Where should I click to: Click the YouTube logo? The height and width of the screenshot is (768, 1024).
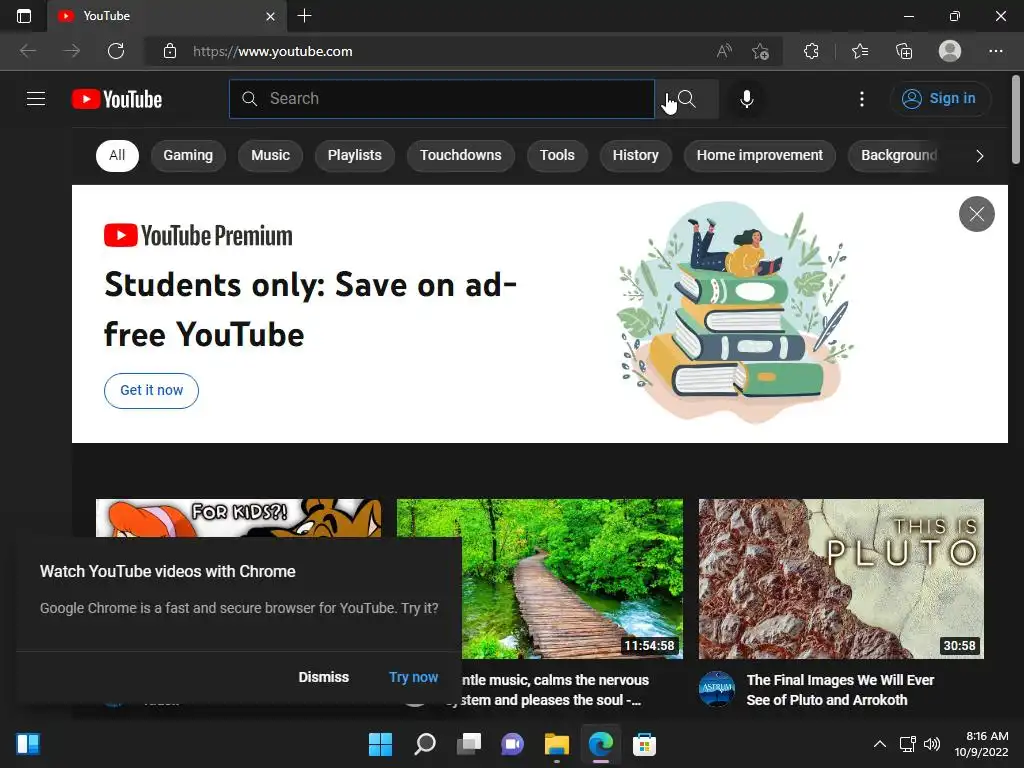pyautogui.click(x=117, y=99)
